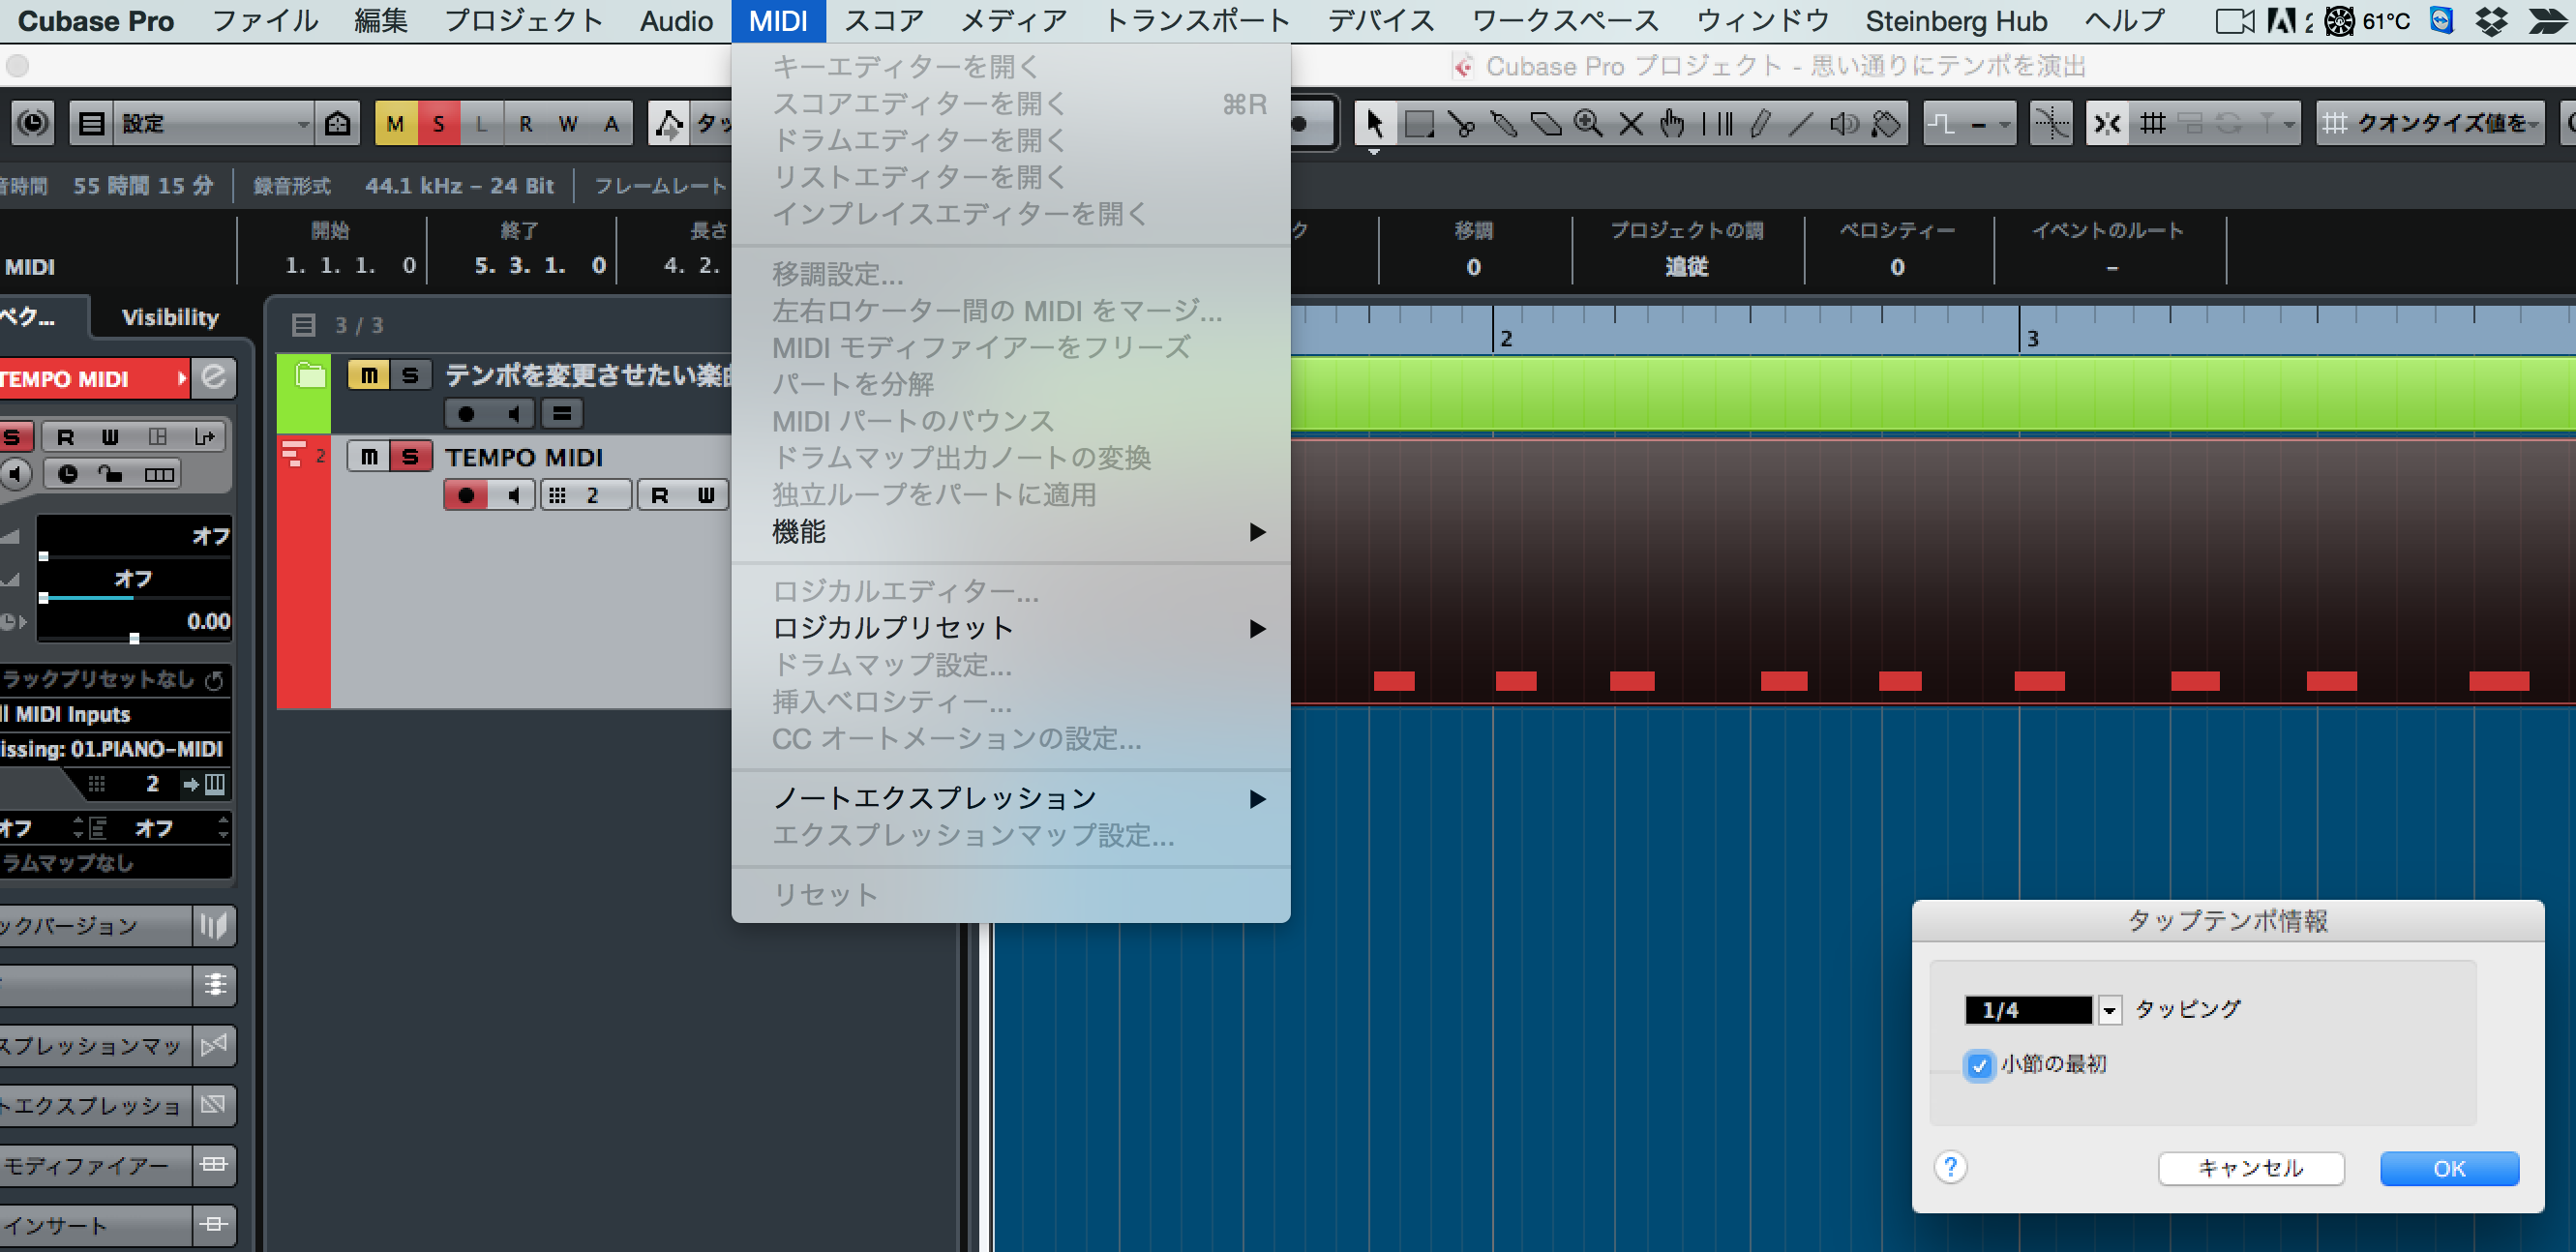Click the inspector lane display type icon
The image size is (2576, 1252).
coord(159,474)
